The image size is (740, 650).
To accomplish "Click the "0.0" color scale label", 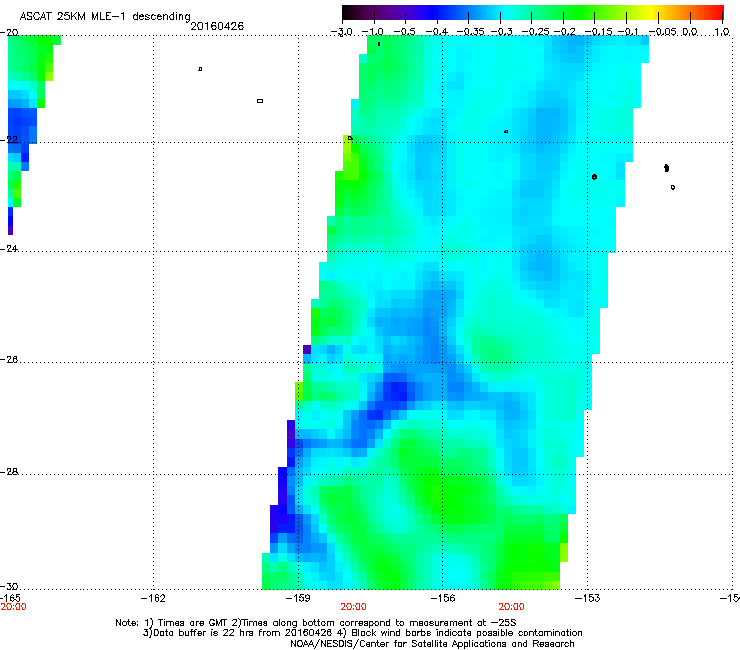I will pos(690,32).
